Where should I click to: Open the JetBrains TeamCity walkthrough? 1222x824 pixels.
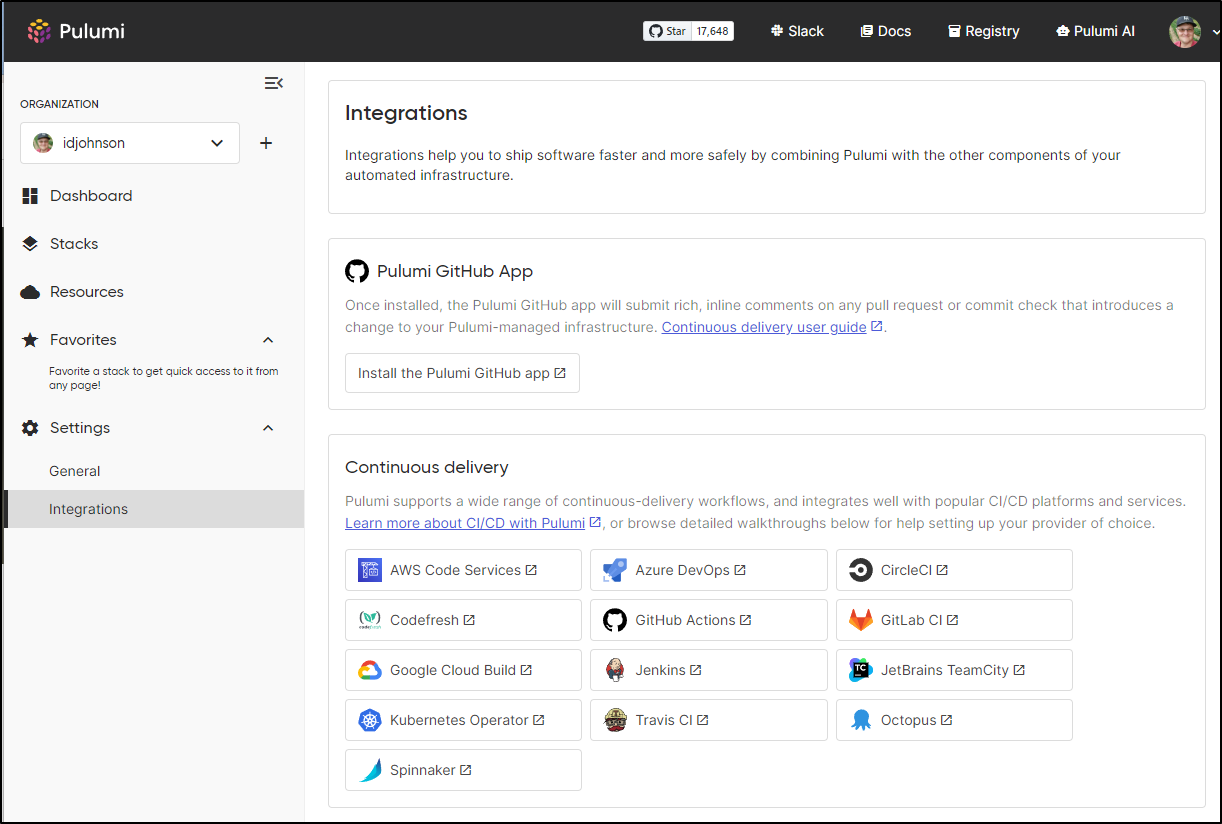954,670
